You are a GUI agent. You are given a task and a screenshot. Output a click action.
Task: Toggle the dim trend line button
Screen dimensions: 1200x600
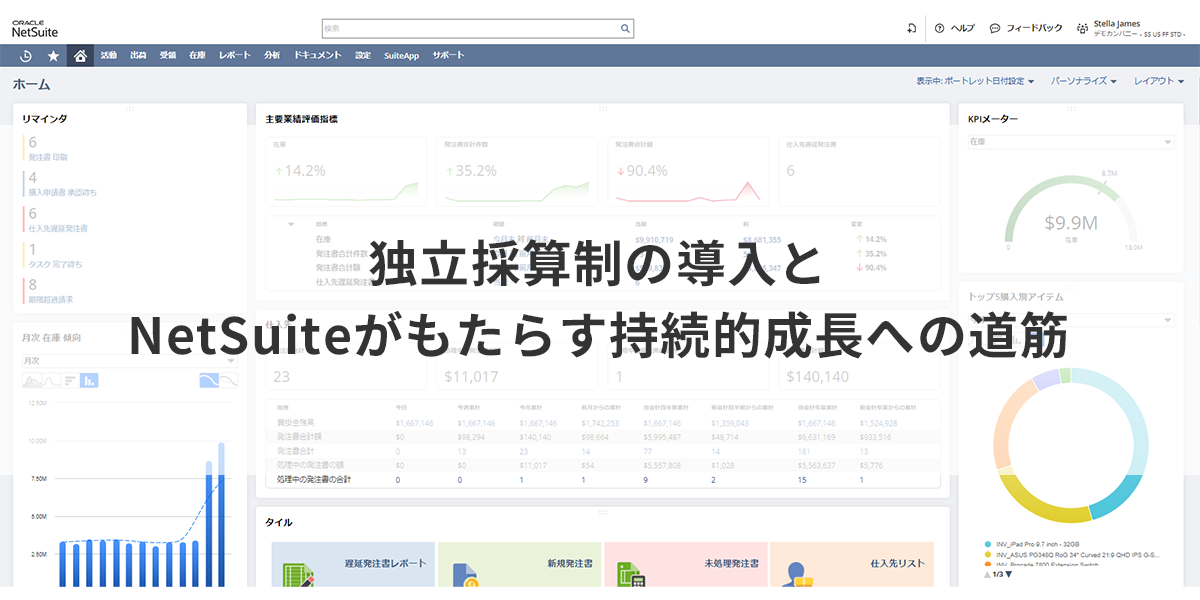[229, 380]
